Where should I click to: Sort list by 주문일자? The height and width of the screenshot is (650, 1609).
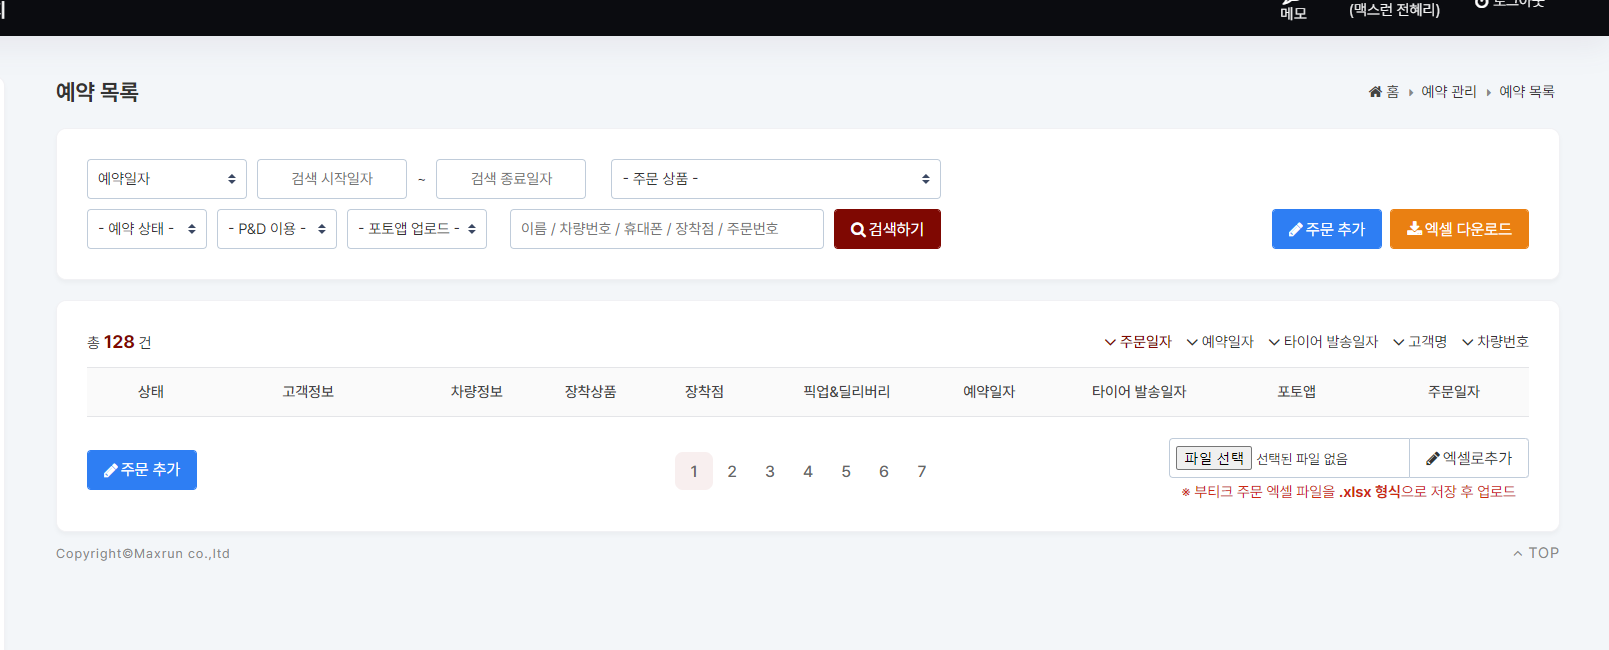coord(1138,342)
